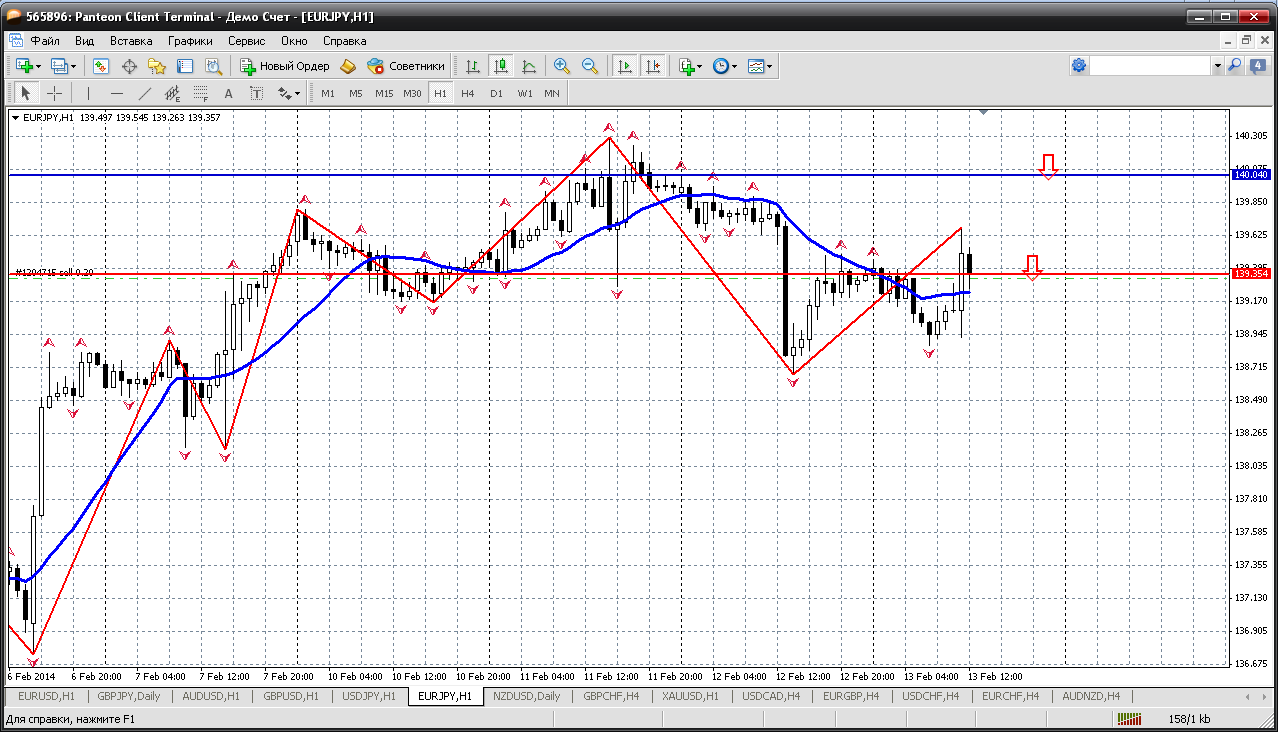Open a new chart window

pyautogui.click(x=23, y=66)
